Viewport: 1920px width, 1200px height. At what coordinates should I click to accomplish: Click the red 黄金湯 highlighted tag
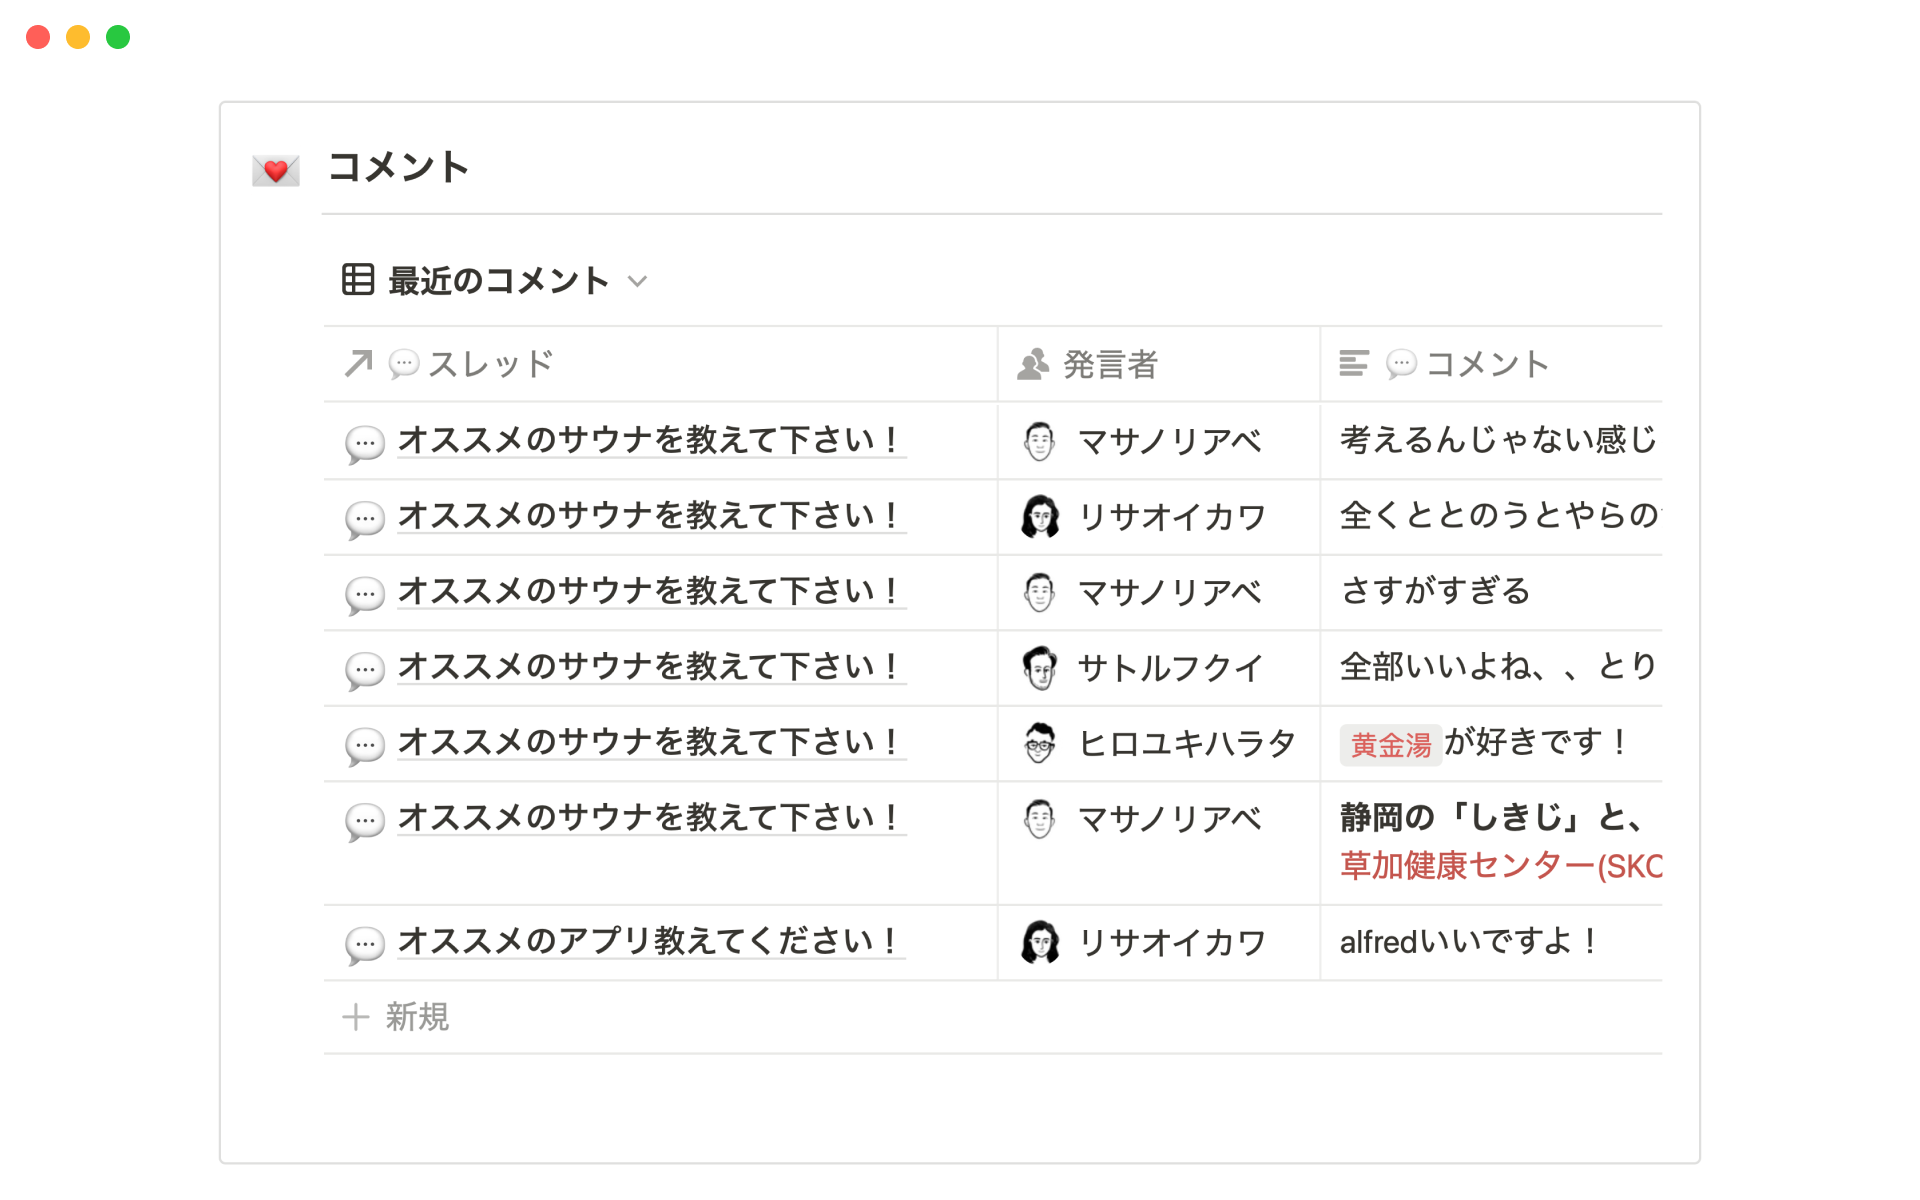[1391, 745]
